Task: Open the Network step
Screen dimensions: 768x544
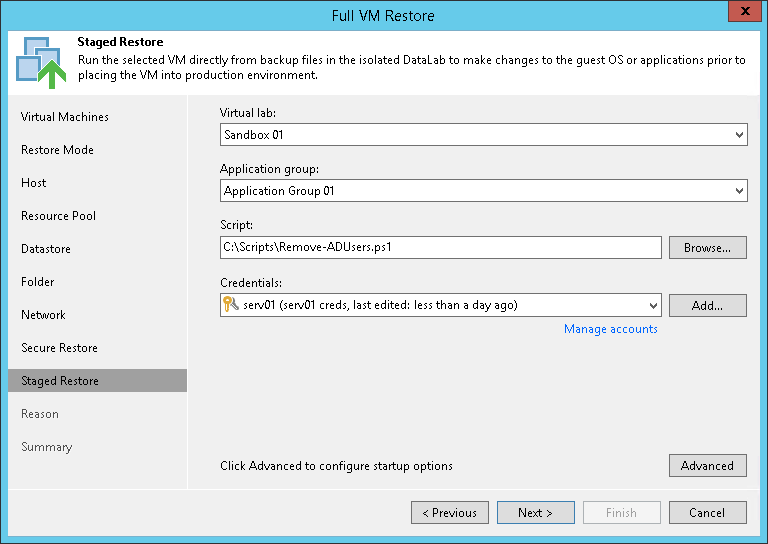Action: click(43, 315)
